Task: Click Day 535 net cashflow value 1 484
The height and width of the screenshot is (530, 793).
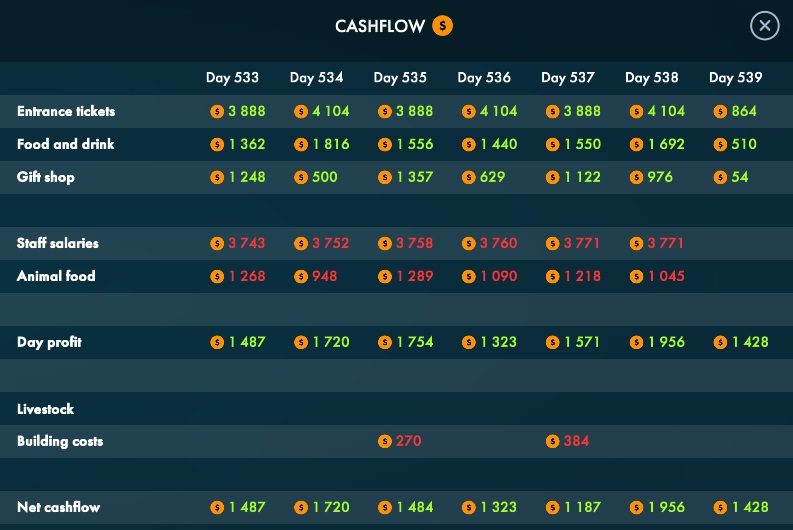Action: pyautogui.click(x=415, y=508)
